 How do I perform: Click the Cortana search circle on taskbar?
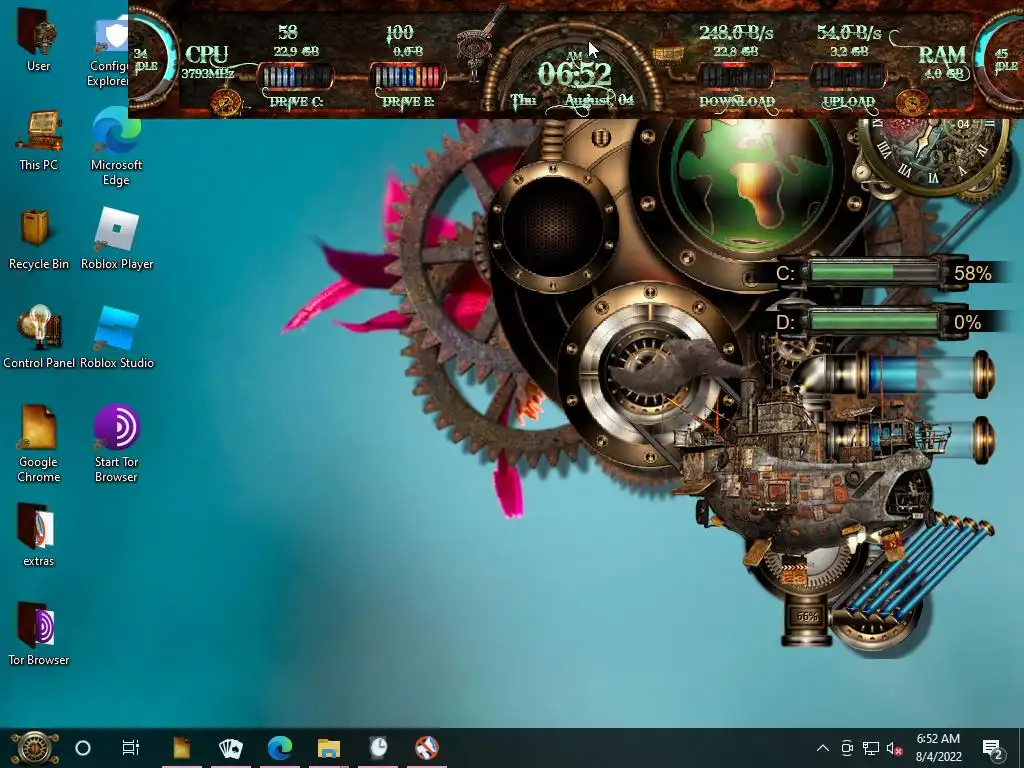click(83, 748)
